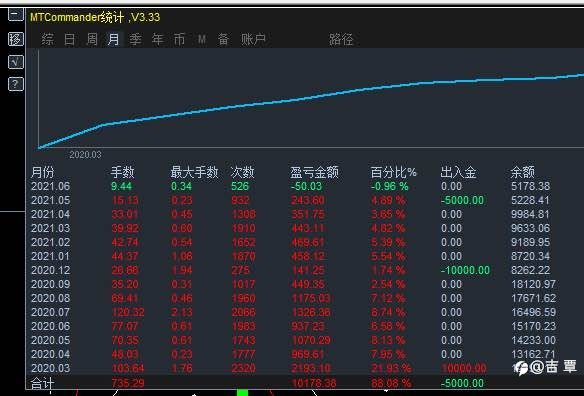The height and width of the screenshot is (396, 584).
Task: Click the 最大手数 column header
Action: click(194, 172)
